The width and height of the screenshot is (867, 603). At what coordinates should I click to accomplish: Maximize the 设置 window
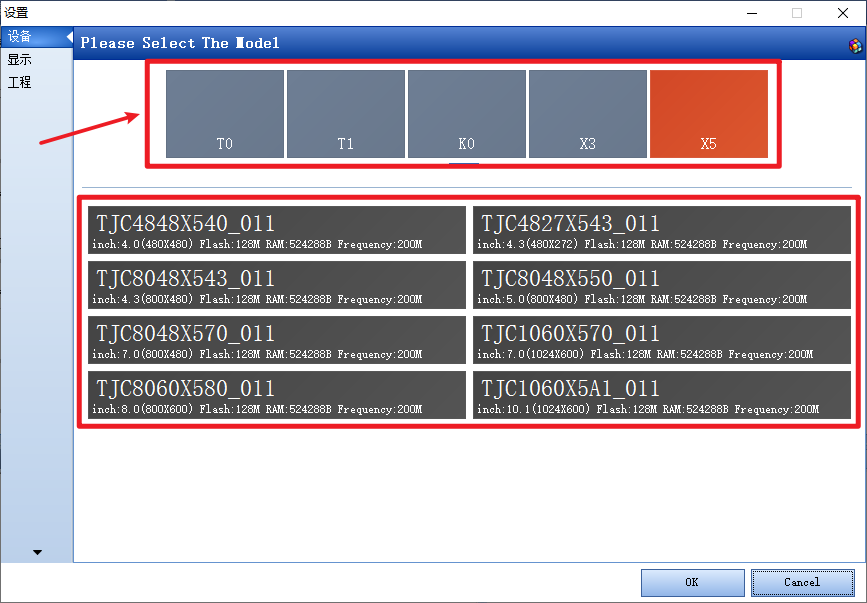[797, 13]
